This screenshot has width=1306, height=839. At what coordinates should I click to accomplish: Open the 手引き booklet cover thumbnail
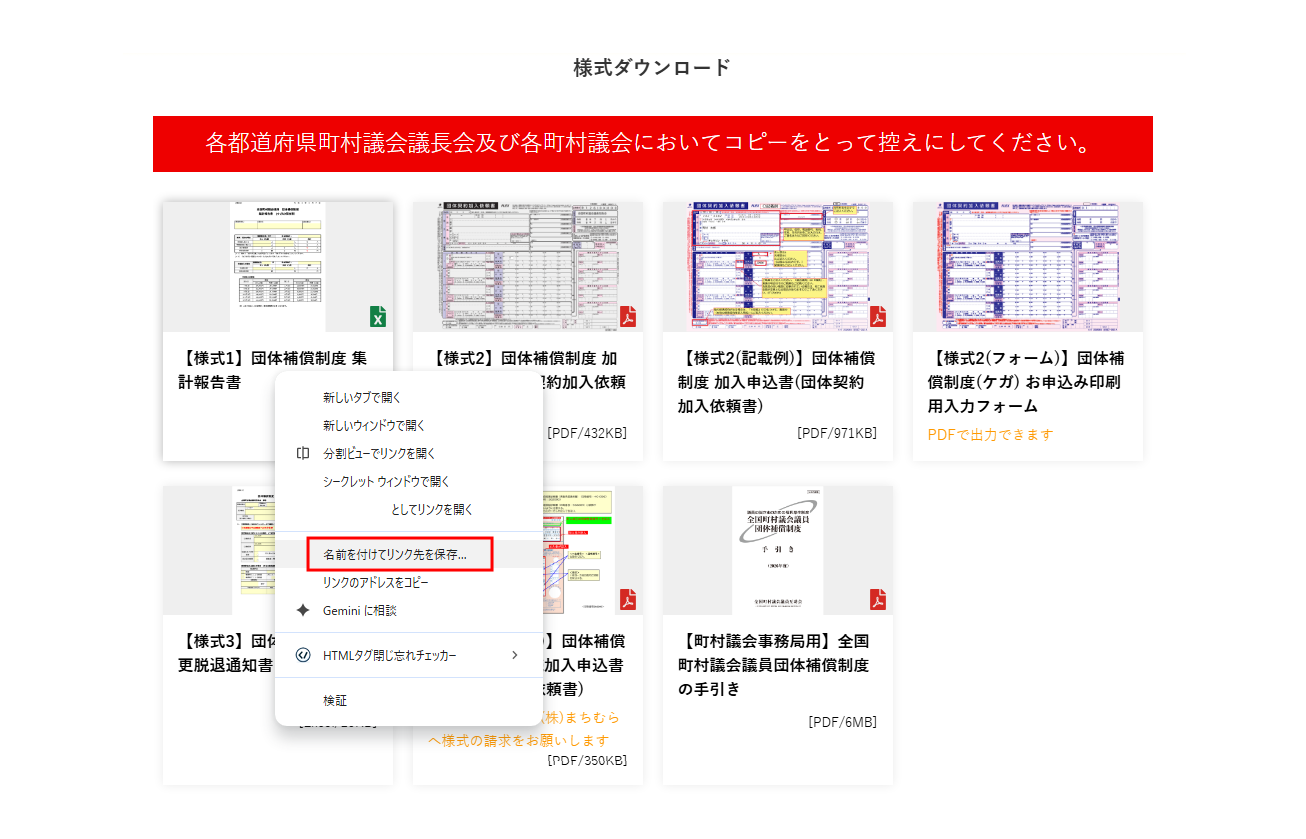click(x=778, y=551)
